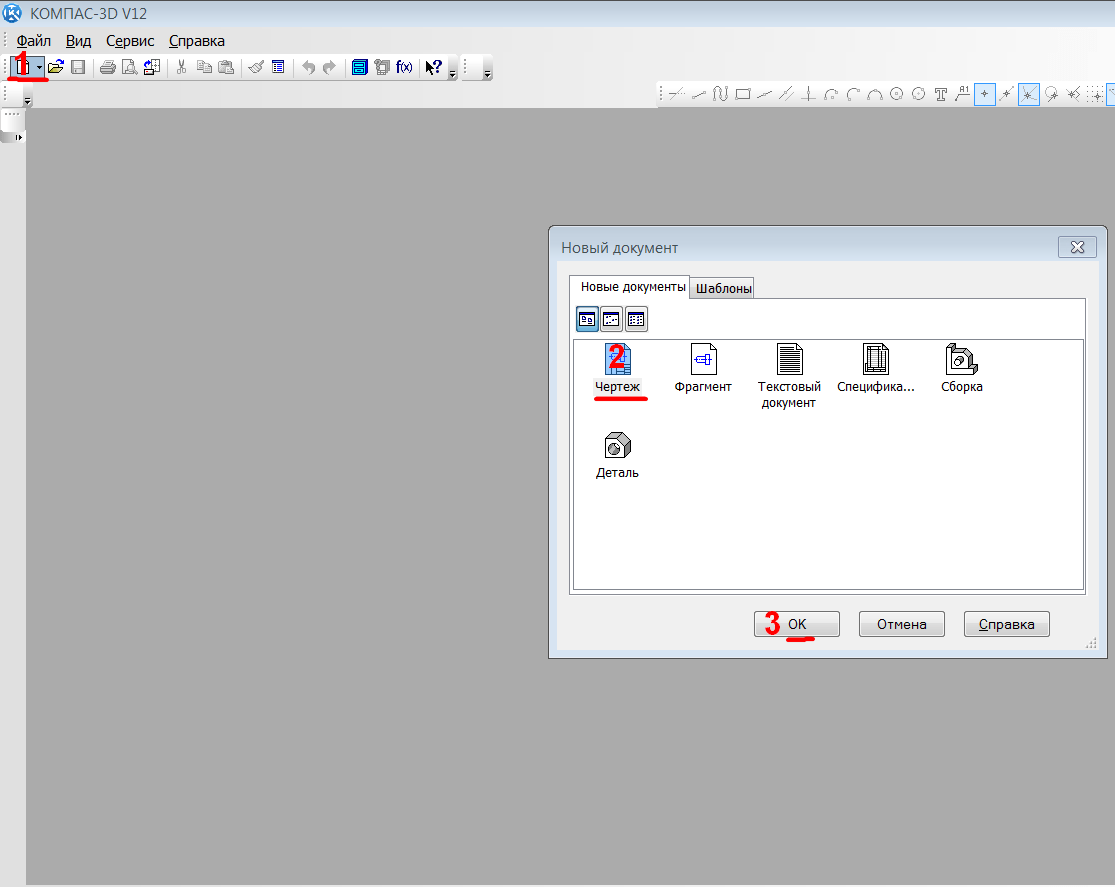Image resolution: width=1115 pixels, height=887 pixels.
Task: Switch dialog list to small icons view
Action: point(612,319)
